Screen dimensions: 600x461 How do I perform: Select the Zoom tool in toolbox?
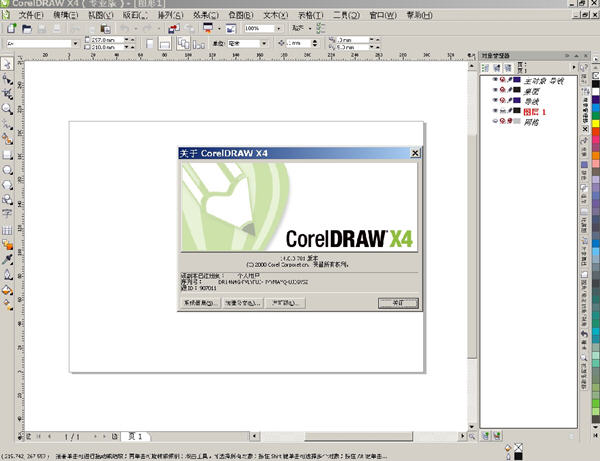(7, 108)
